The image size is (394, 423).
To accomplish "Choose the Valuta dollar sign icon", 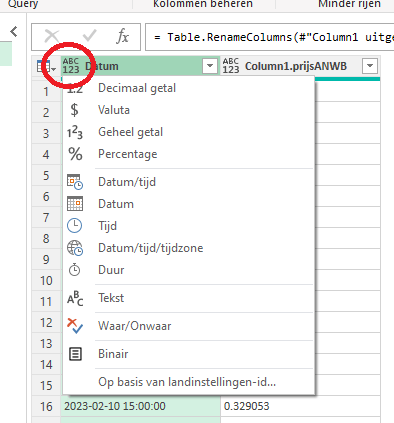I will 75,110.
